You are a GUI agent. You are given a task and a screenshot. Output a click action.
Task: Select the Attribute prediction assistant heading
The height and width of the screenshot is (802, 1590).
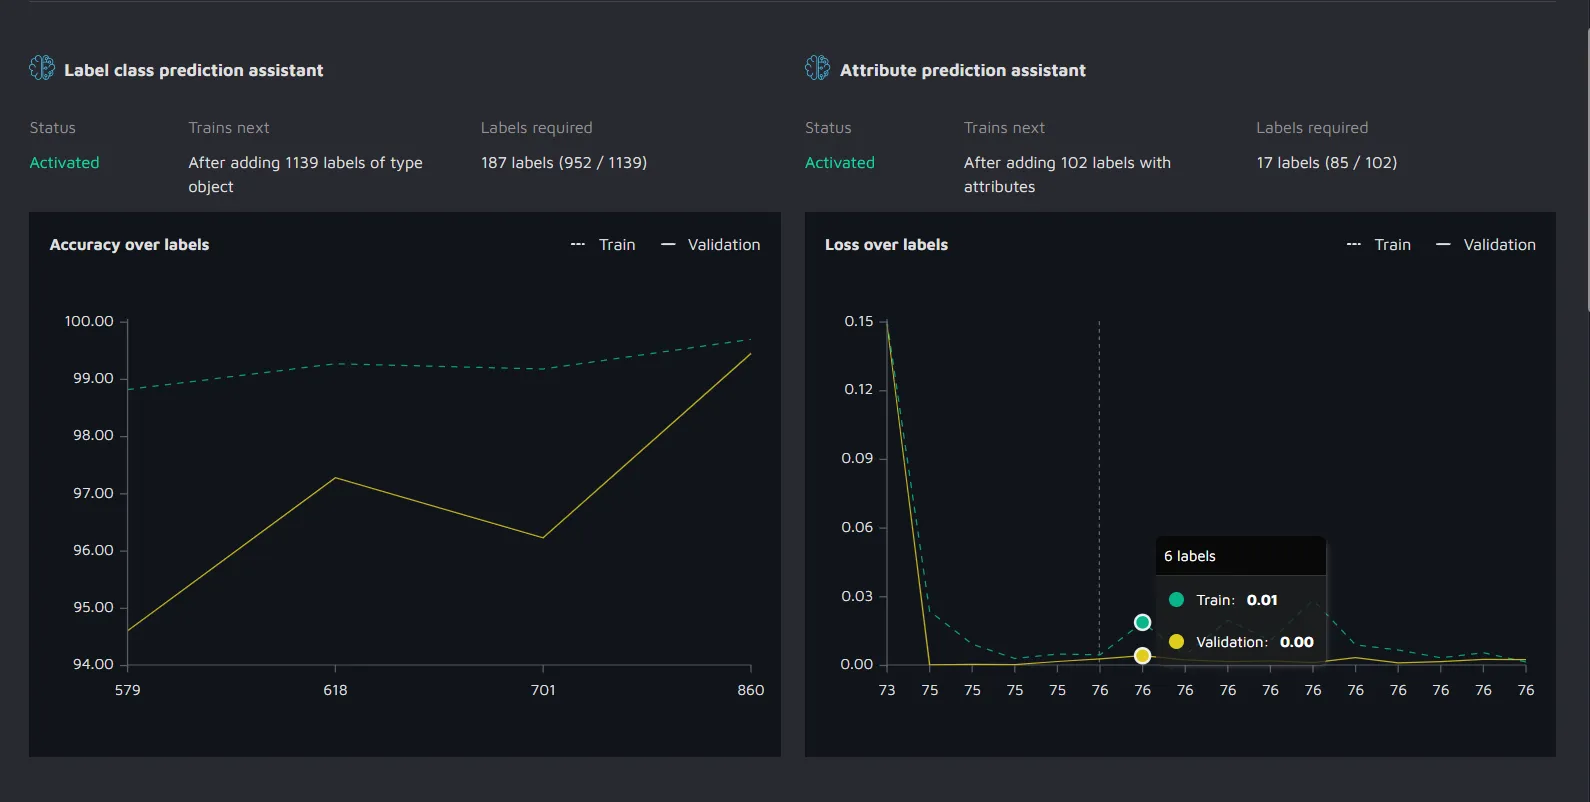point(962,71)
